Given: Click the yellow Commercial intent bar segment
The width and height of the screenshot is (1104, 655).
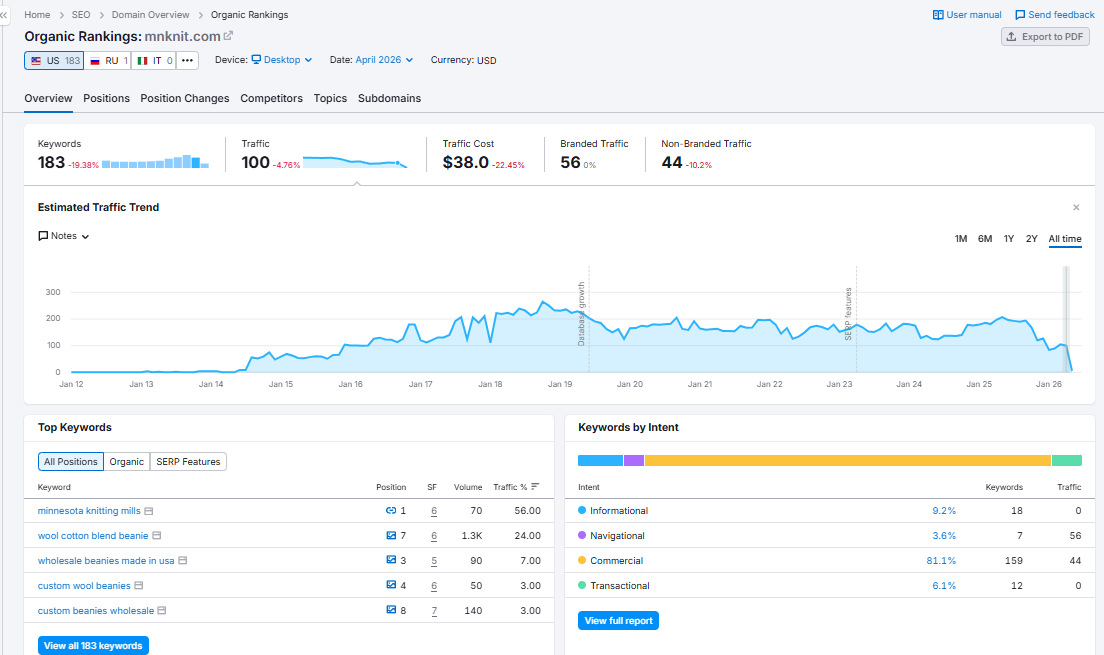Looking at the screenshot, I should 848,461.
